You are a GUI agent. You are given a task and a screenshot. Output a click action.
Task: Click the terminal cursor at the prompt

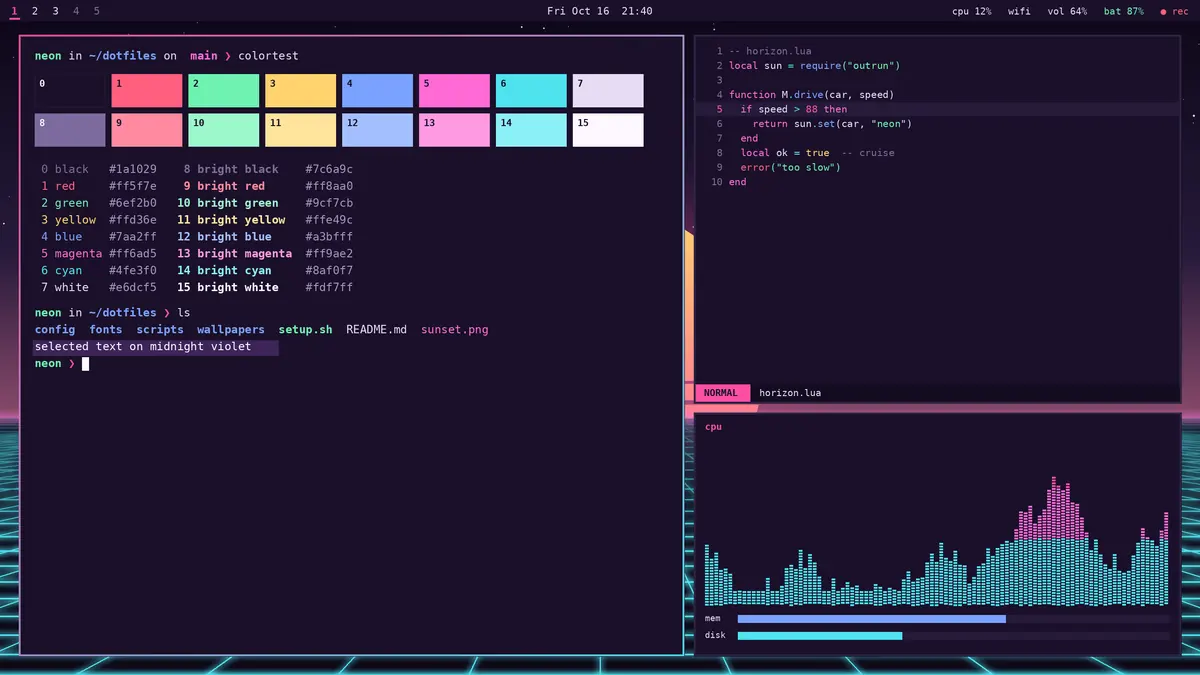click(x=86, y=364)
